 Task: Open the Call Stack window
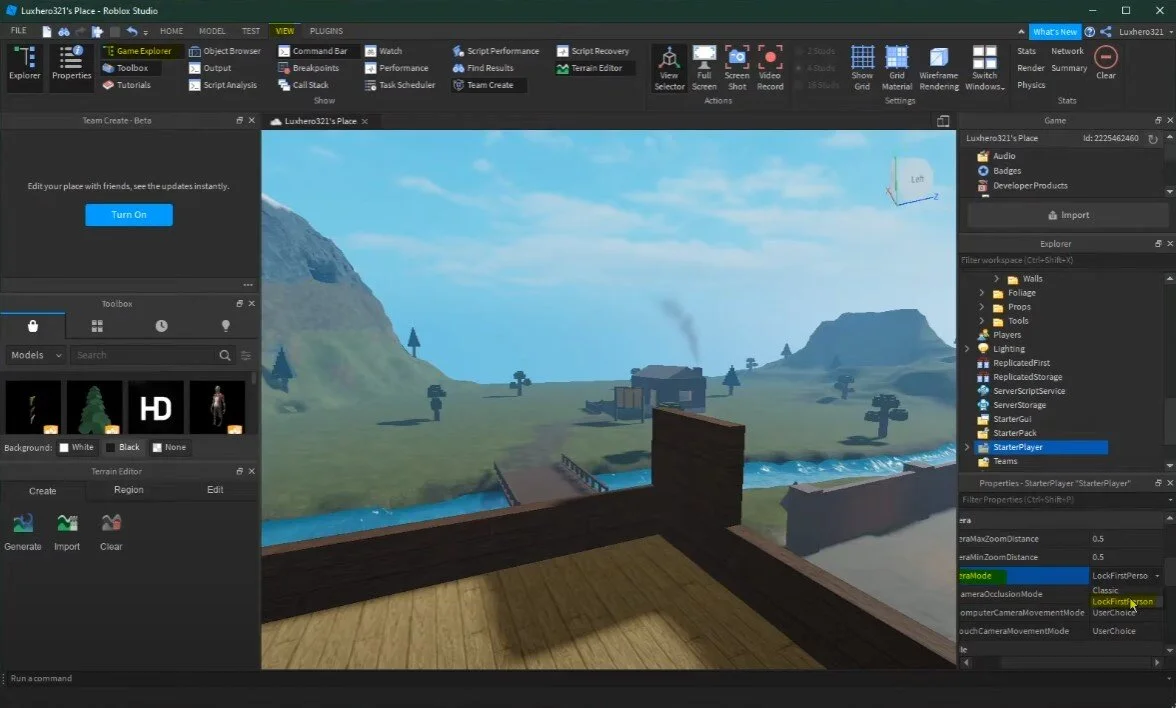(x=303, y=86)
